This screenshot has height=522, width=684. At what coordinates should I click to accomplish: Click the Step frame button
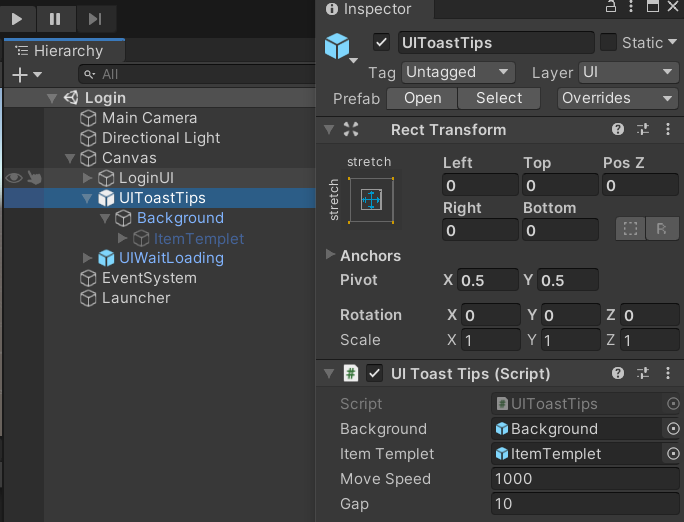pyautogui.click(x=94, y=18)
